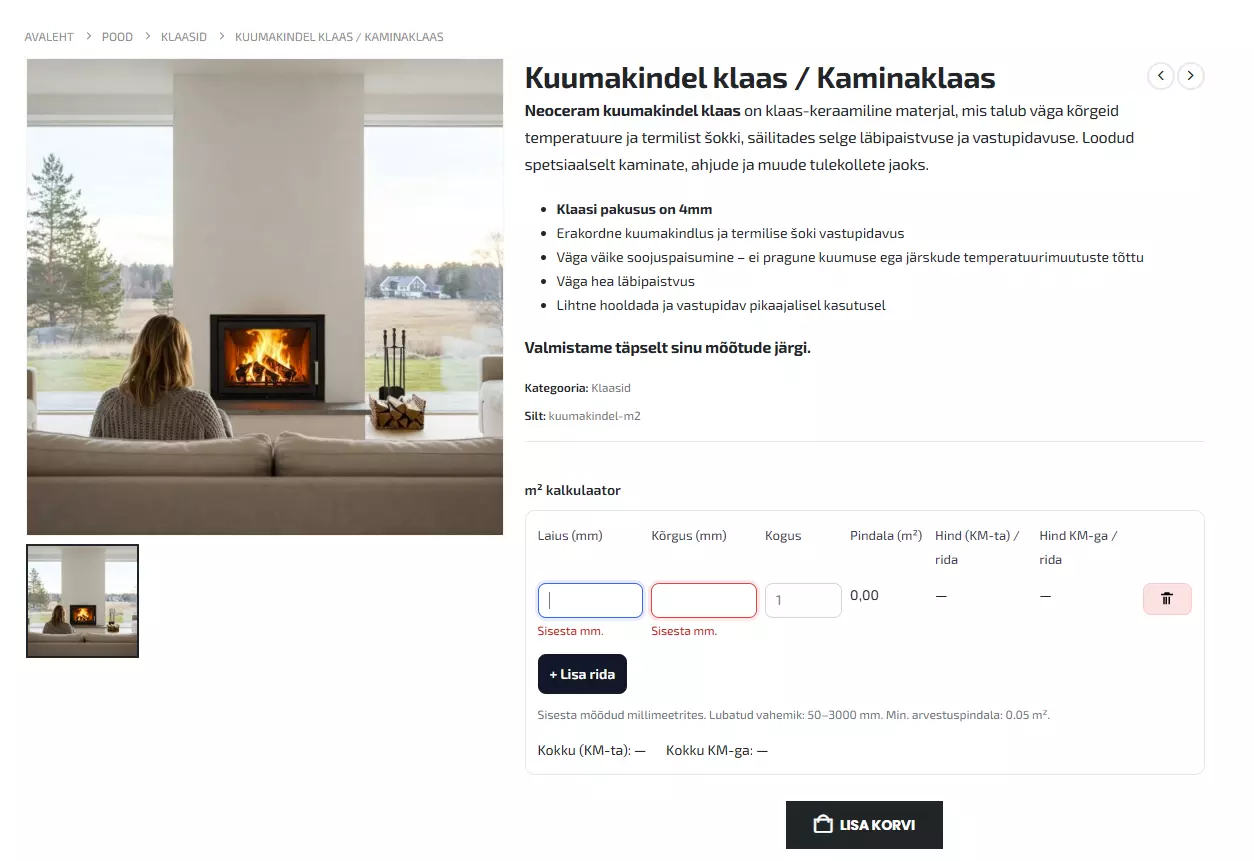The image size is (1254, 861).
Task: Go to the previous product arrow
Action: click(x=1160, y=76)
